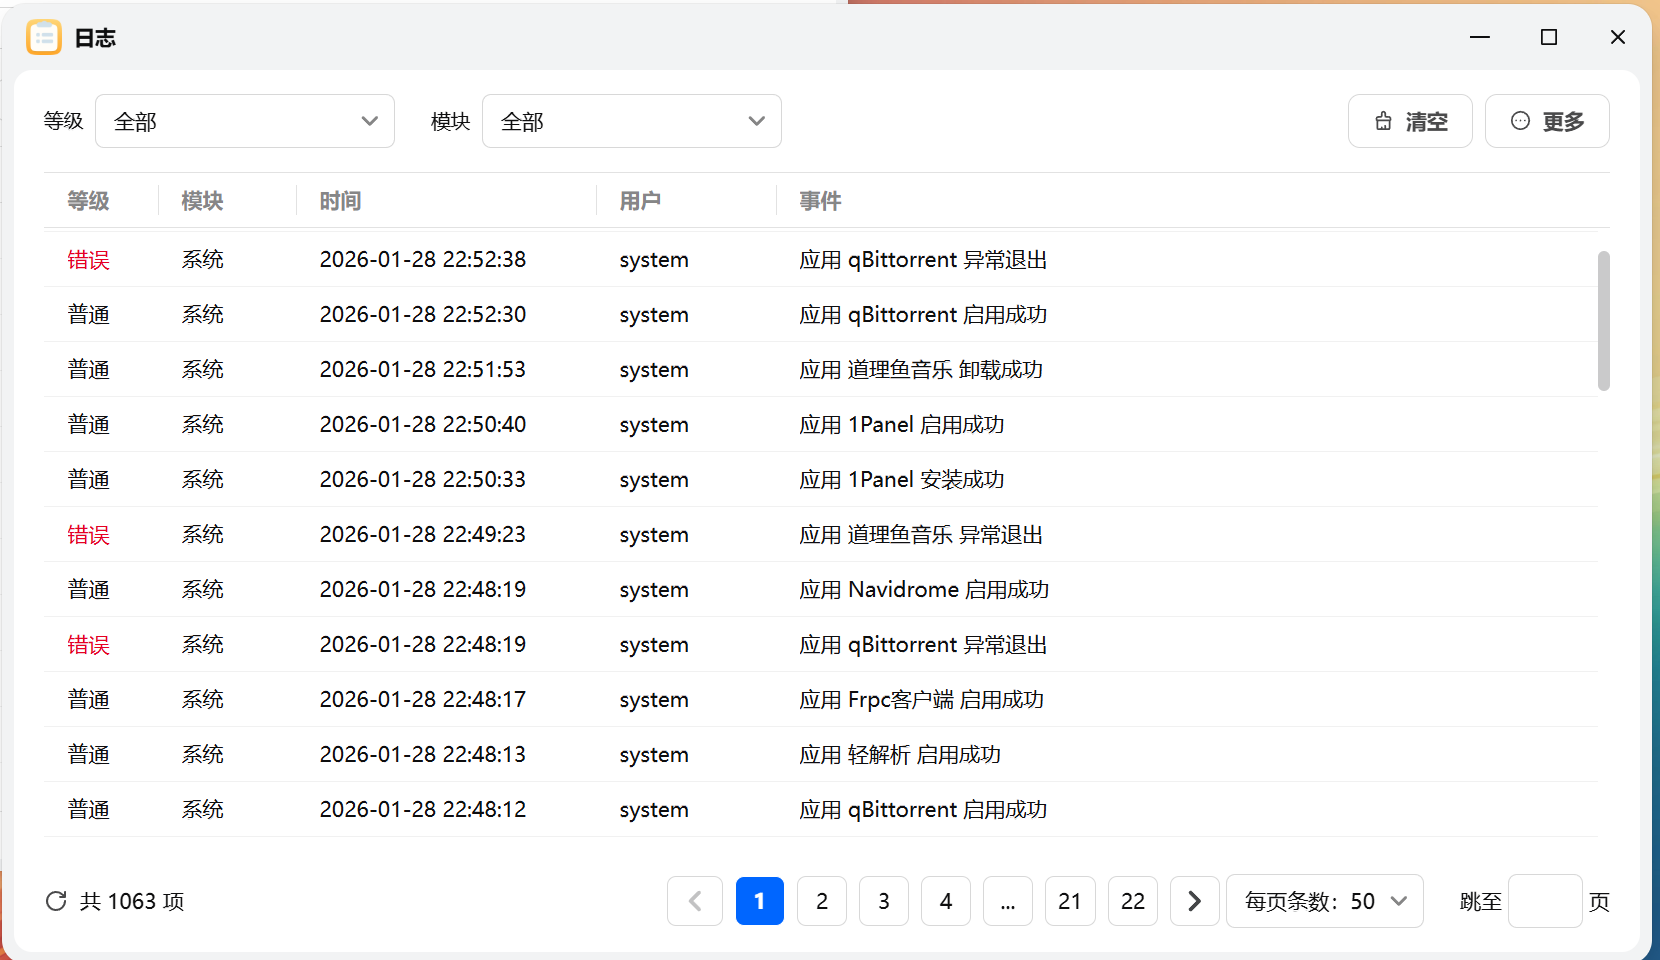Viewport: 1660px width, 960px height.
Task: Click the 等级 column header
Action: [x=88, y=201]
